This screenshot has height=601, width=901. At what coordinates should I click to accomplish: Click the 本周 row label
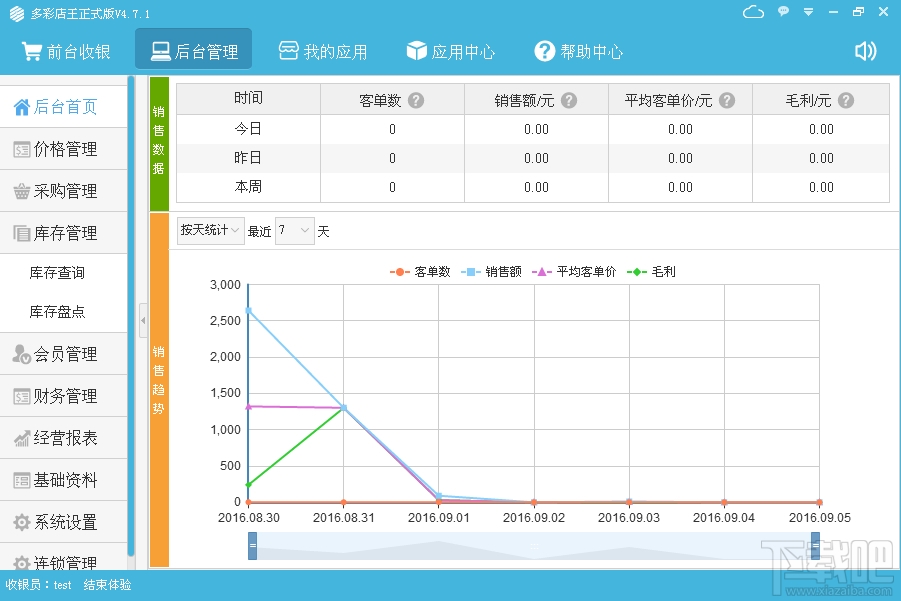(x=248, y=187)
